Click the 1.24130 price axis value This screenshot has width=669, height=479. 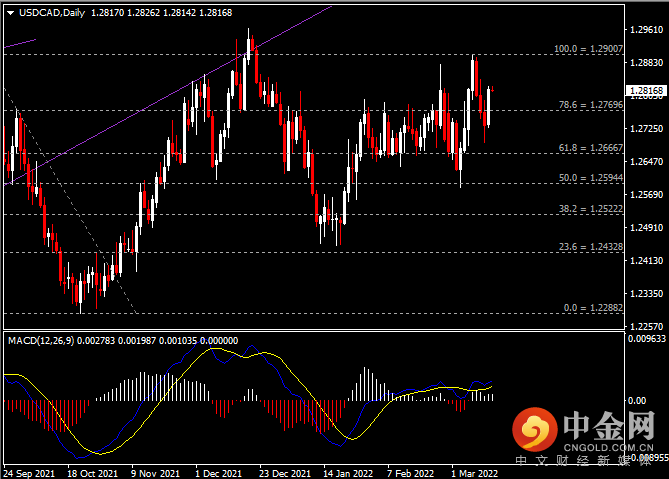pos(646,260)
